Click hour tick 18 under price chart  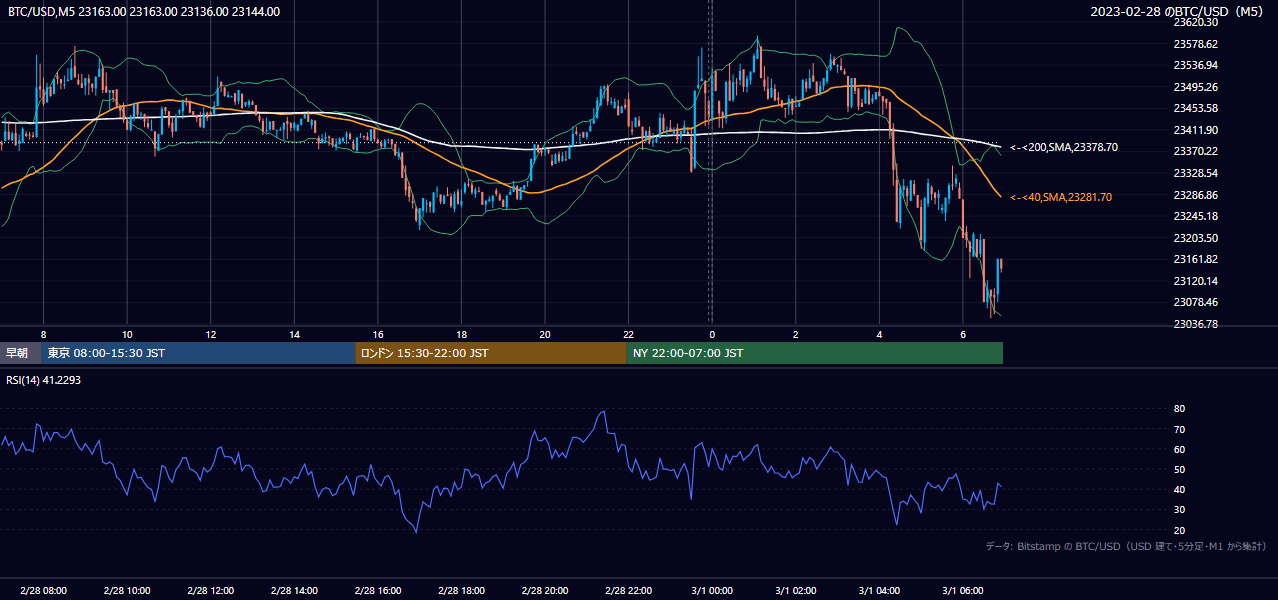[461, 334]
